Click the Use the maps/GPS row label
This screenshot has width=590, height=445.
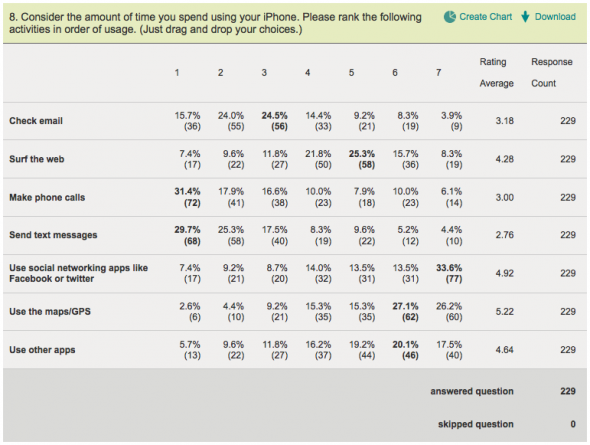tap(50, 311)
